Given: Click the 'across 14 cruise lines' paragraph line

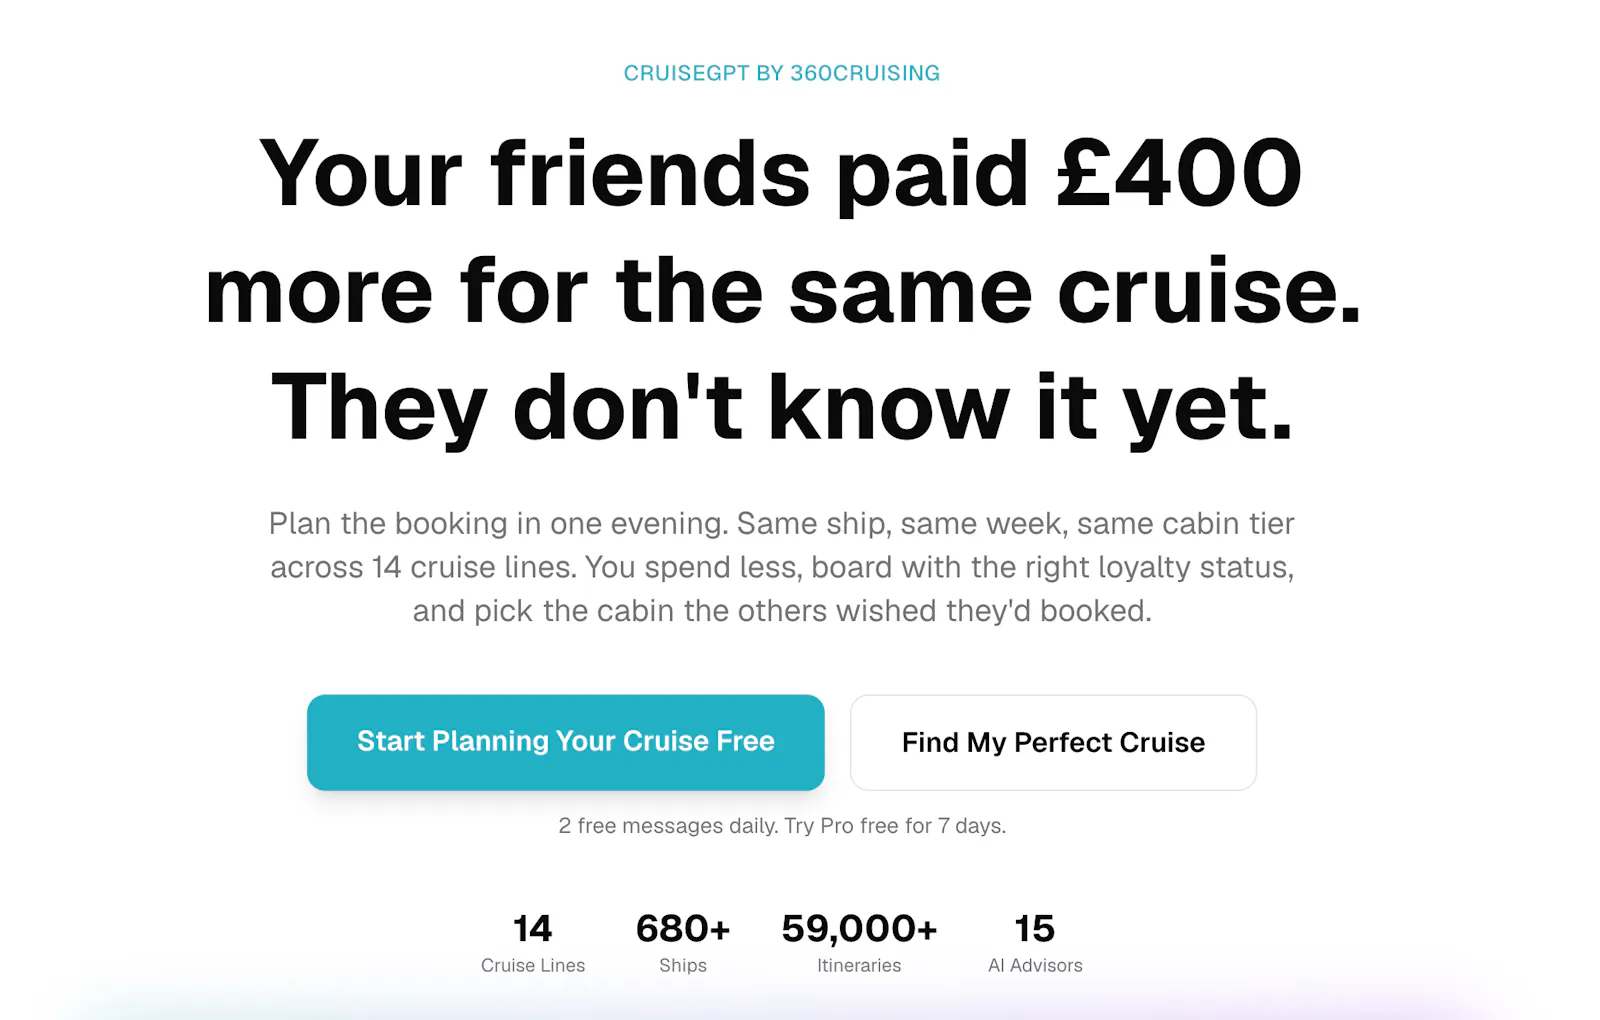Looking at the screenshot, I should (782, 567).
